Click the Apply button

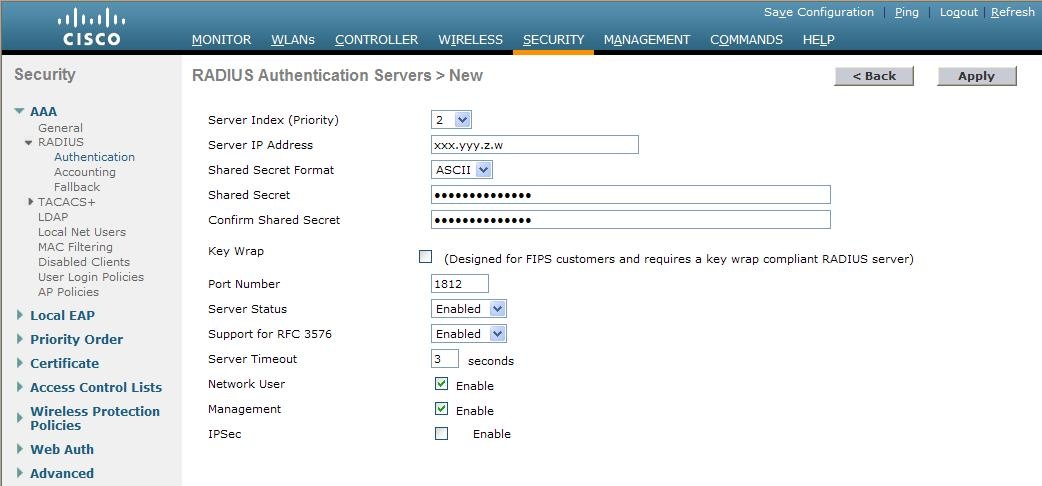(x=977, y=76)
